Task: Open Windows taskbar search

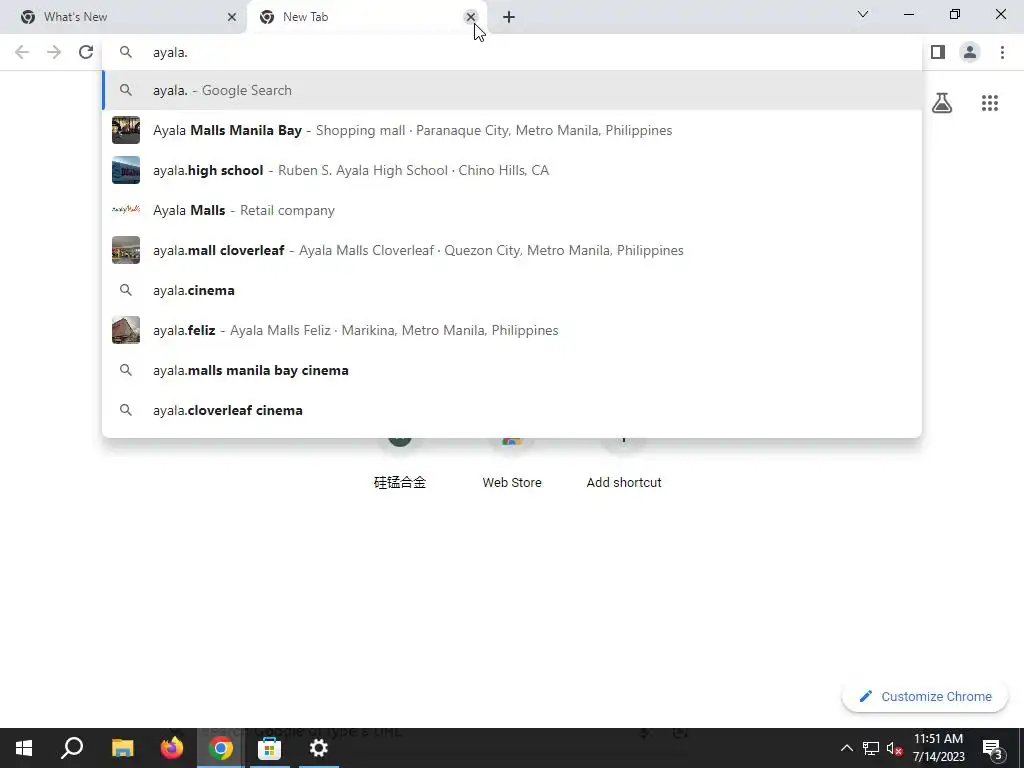Action: pos(72,748)
